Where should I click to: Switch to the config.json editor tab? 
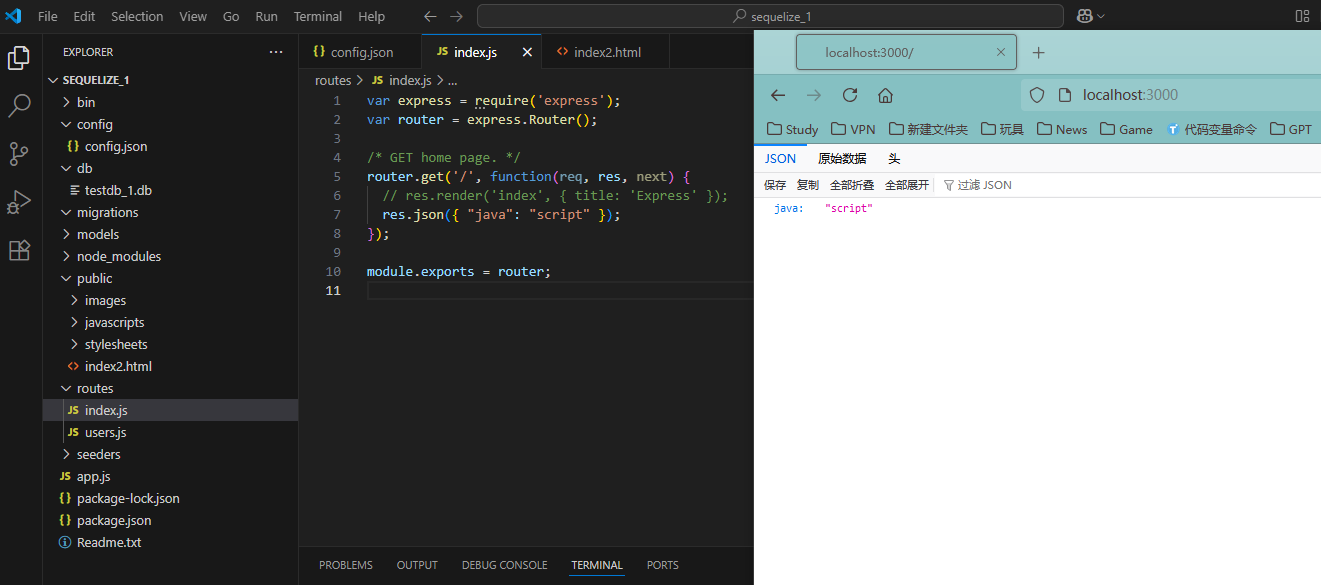(361, 52)
